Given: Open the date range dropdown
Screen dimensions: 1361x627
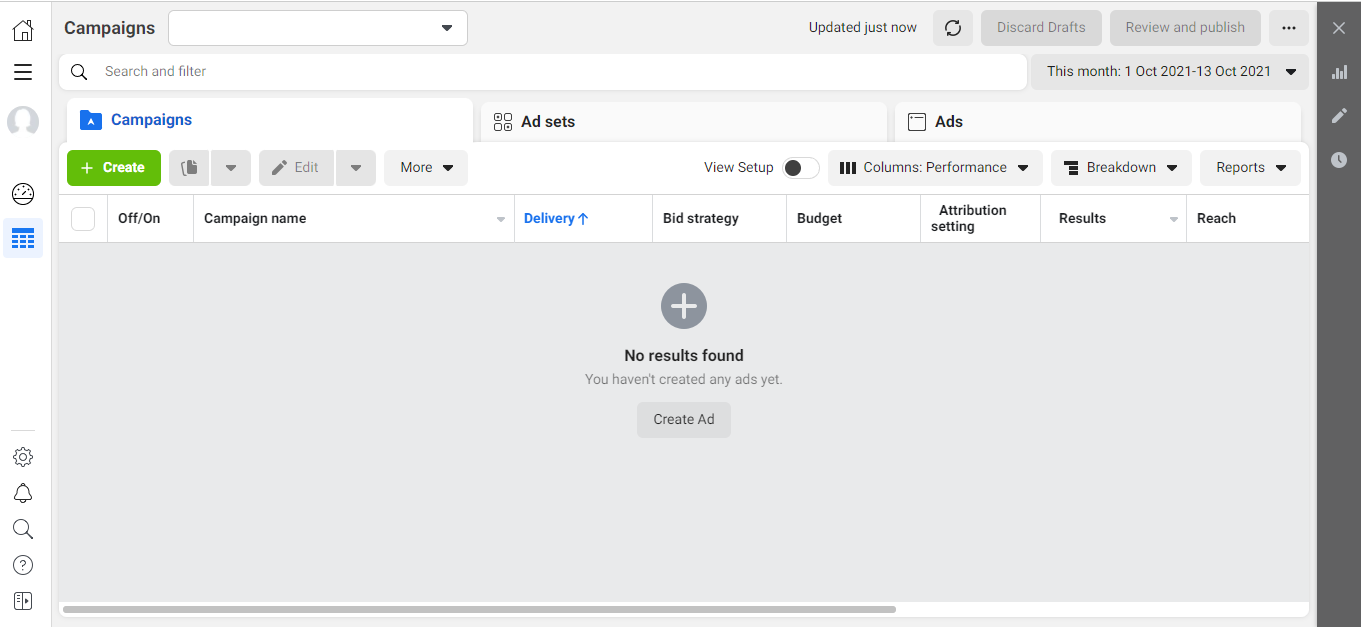Looking at the screenshot, I should coord(1169,72).
